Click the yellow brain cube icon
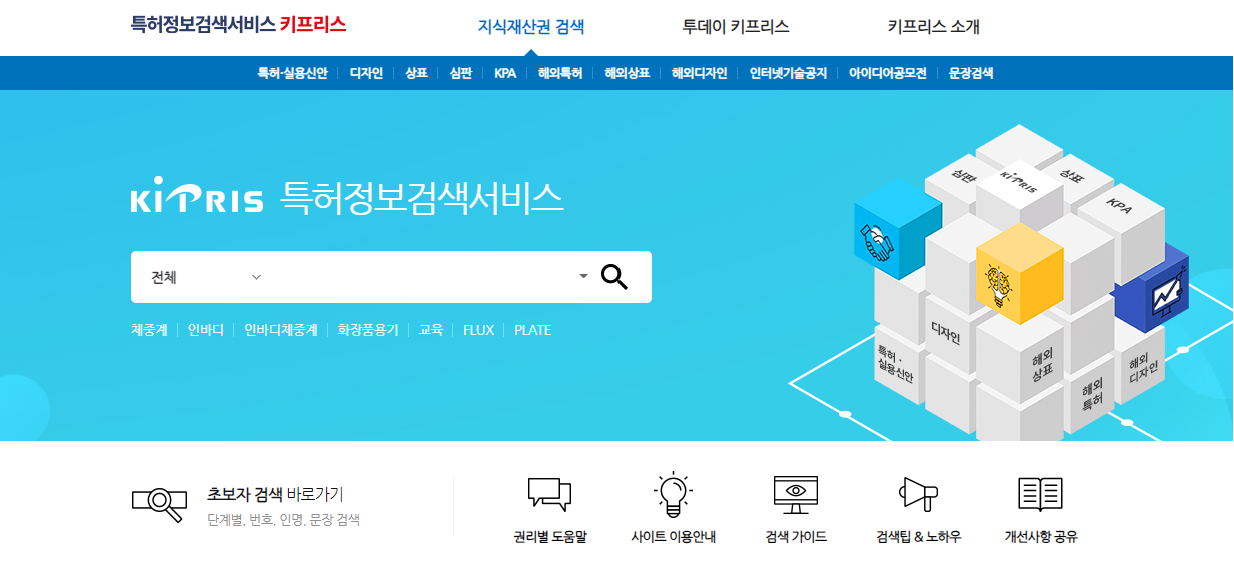 pyautogui.click(x=1019, y=273)
